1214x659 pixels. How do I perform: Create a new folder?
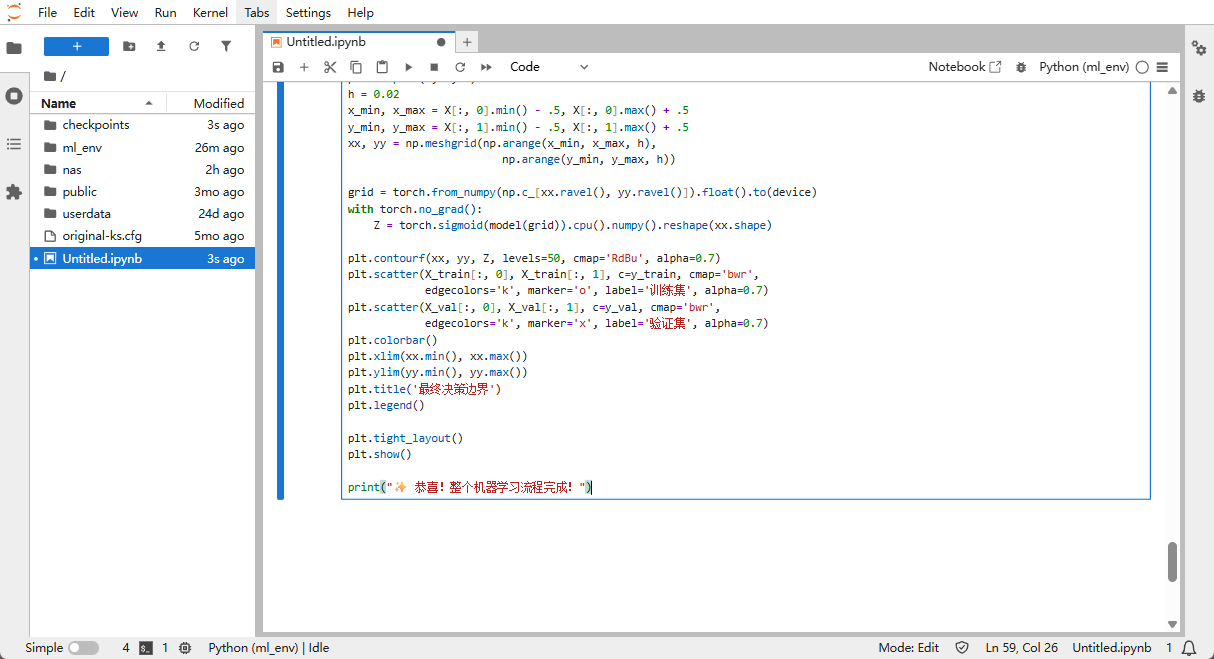click(x=129, y=46)
